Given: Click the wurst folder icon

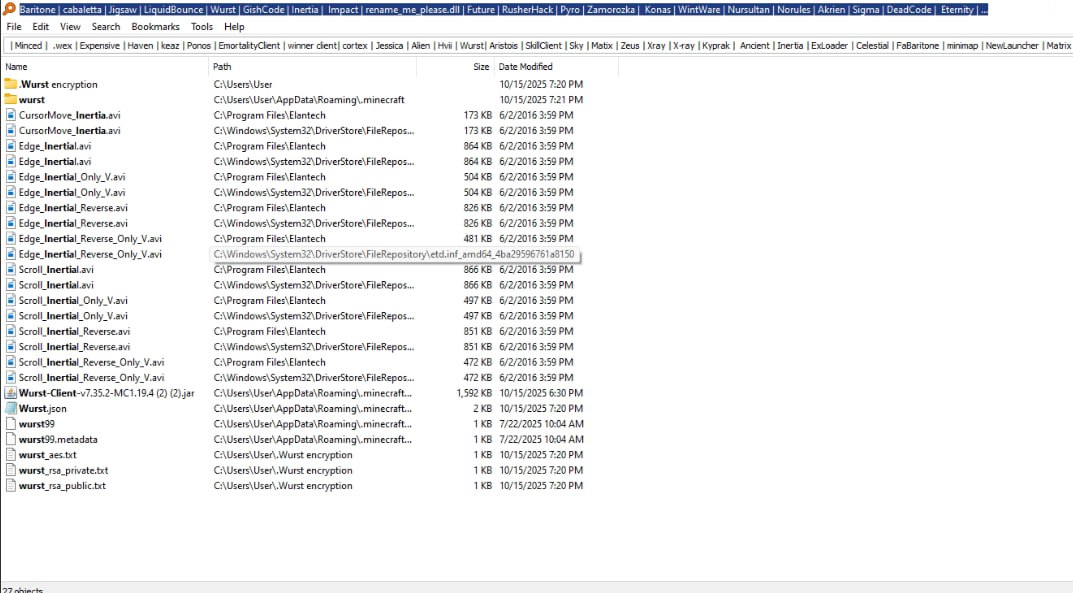Looking at the screenshot, I should click(11, 100).
